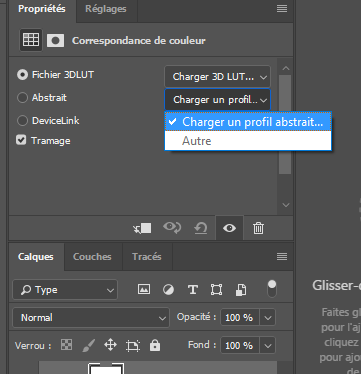
Task: Click the Opacité 100 % field
Action: 240,317
